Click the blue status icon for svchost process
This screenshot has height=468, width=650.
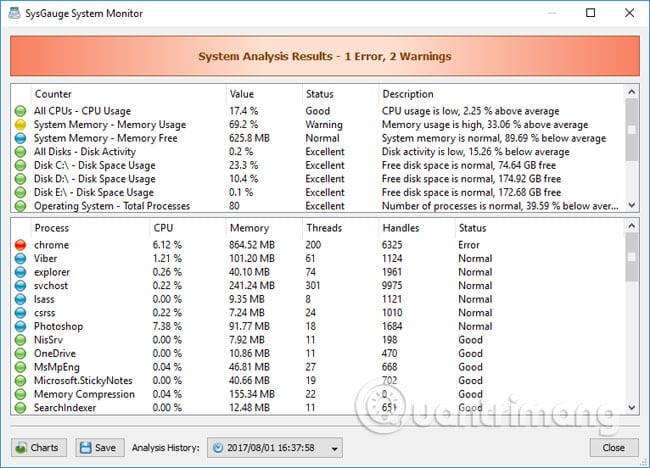click(20, 286)
